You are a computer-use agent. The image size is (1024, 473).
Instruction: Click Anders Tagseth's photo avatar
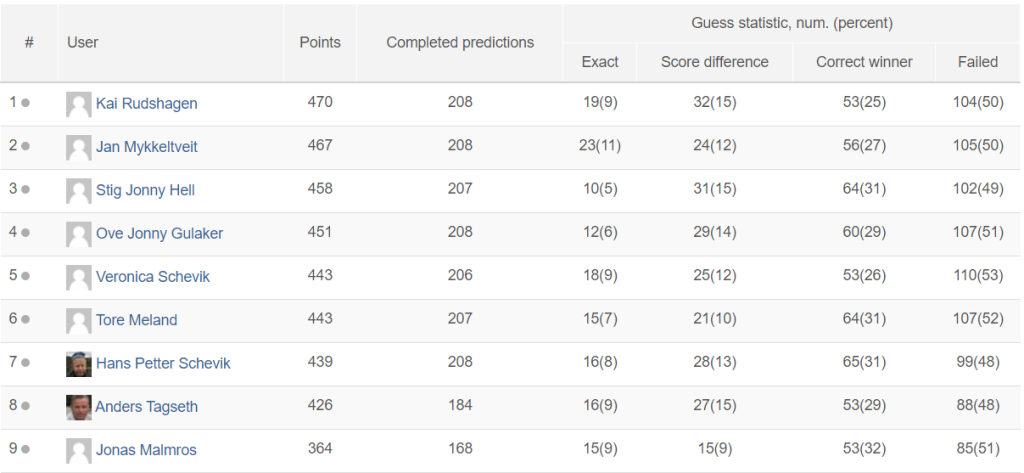point(78,407)
